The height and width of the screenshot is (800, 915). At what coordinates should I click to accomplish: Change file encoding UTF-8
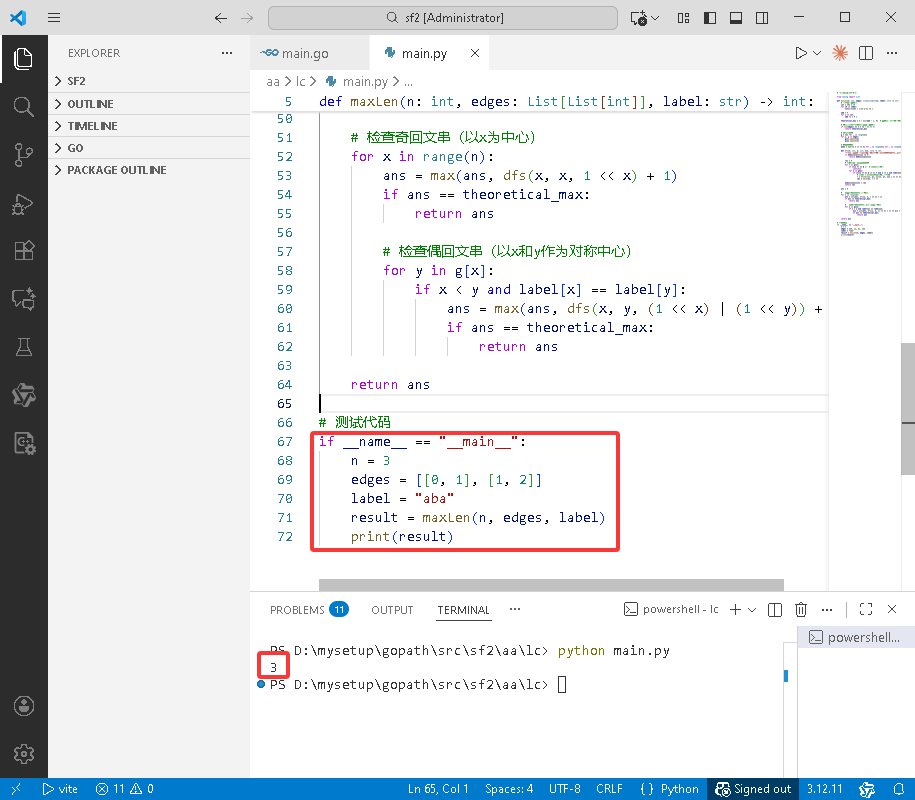[x=564, y=789]
